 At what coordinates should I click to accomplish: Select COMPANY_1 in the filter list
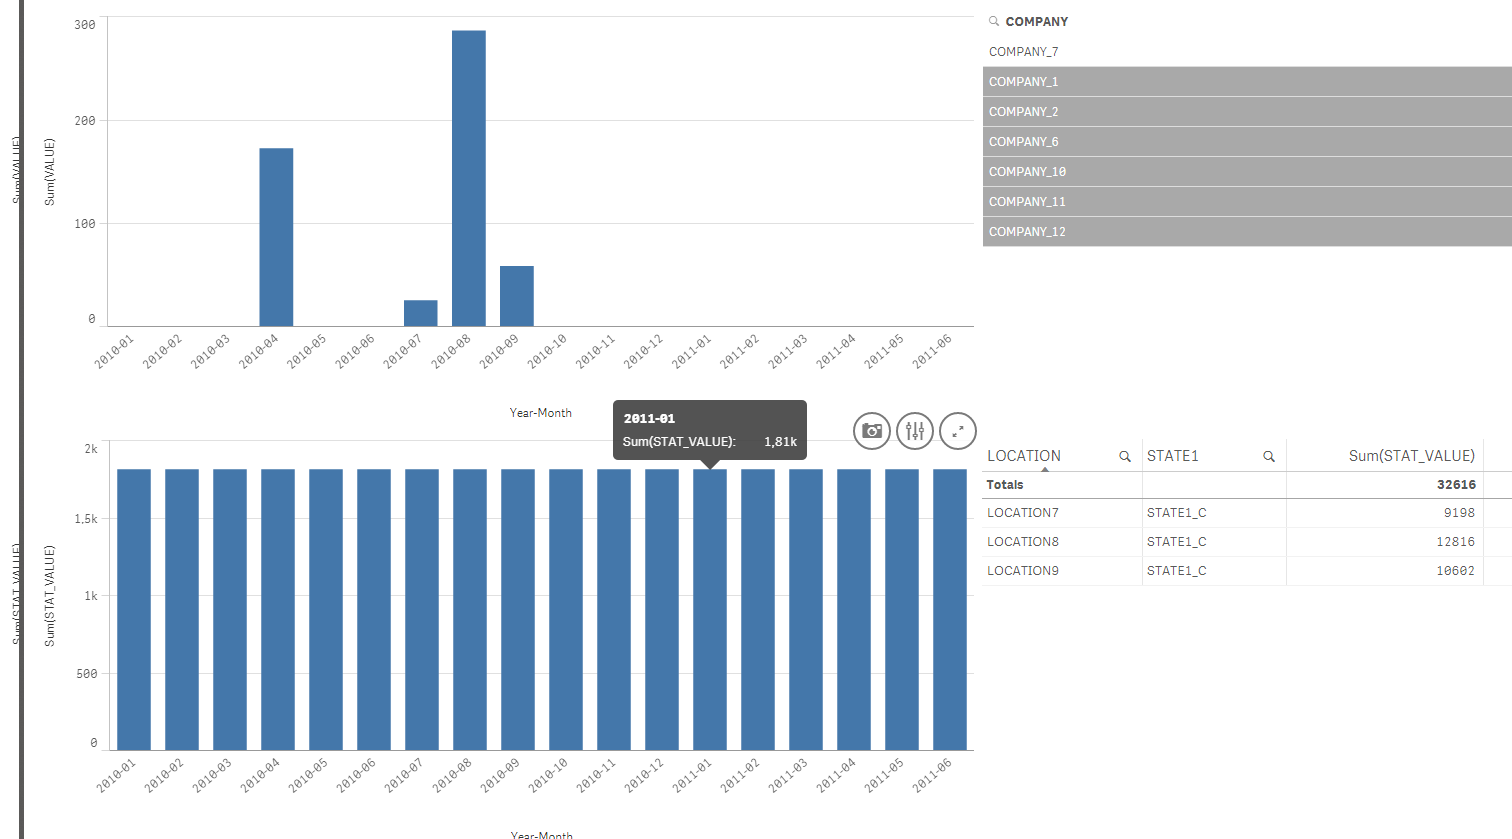click(1247, 82)
